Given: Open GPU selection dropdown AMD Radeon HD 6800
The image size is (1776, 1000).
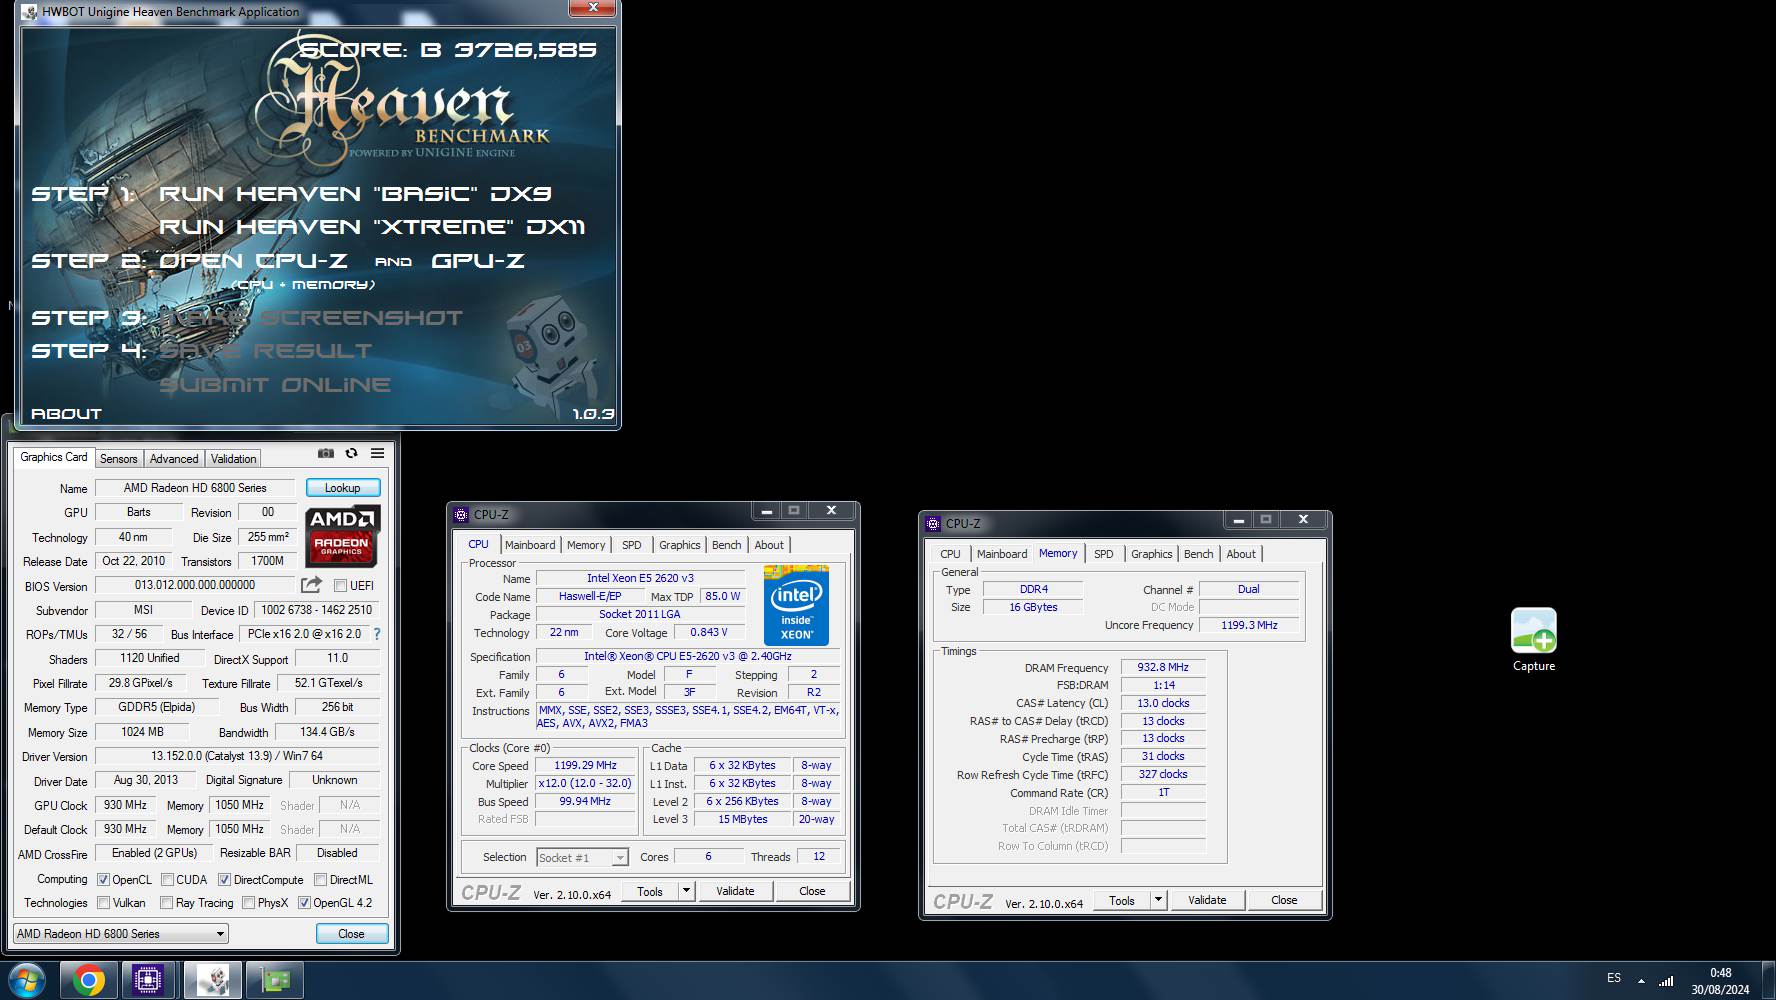Looking at the screenshot, I should coord(120,933).
